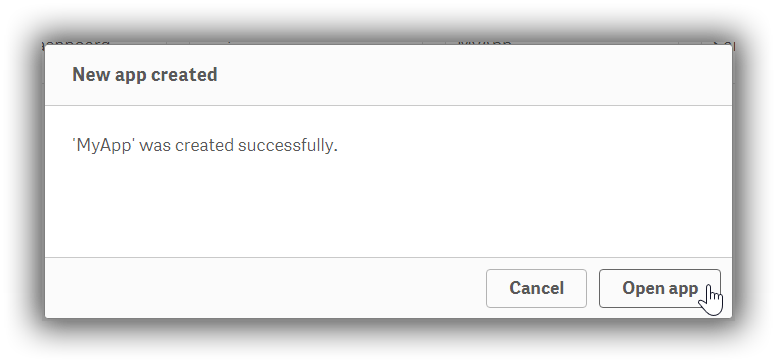Click the partially hidden text above dialog's left corner

click(77, 43)
